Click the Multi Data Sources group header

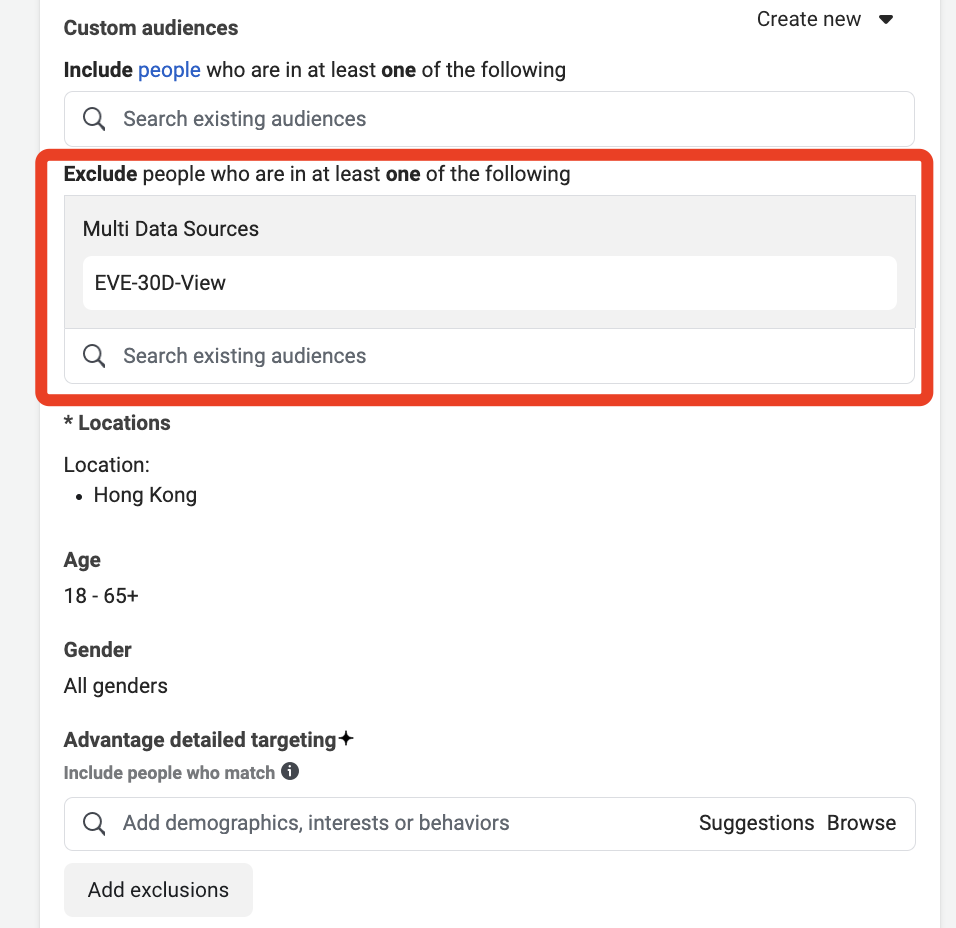[x=171, y=229]
